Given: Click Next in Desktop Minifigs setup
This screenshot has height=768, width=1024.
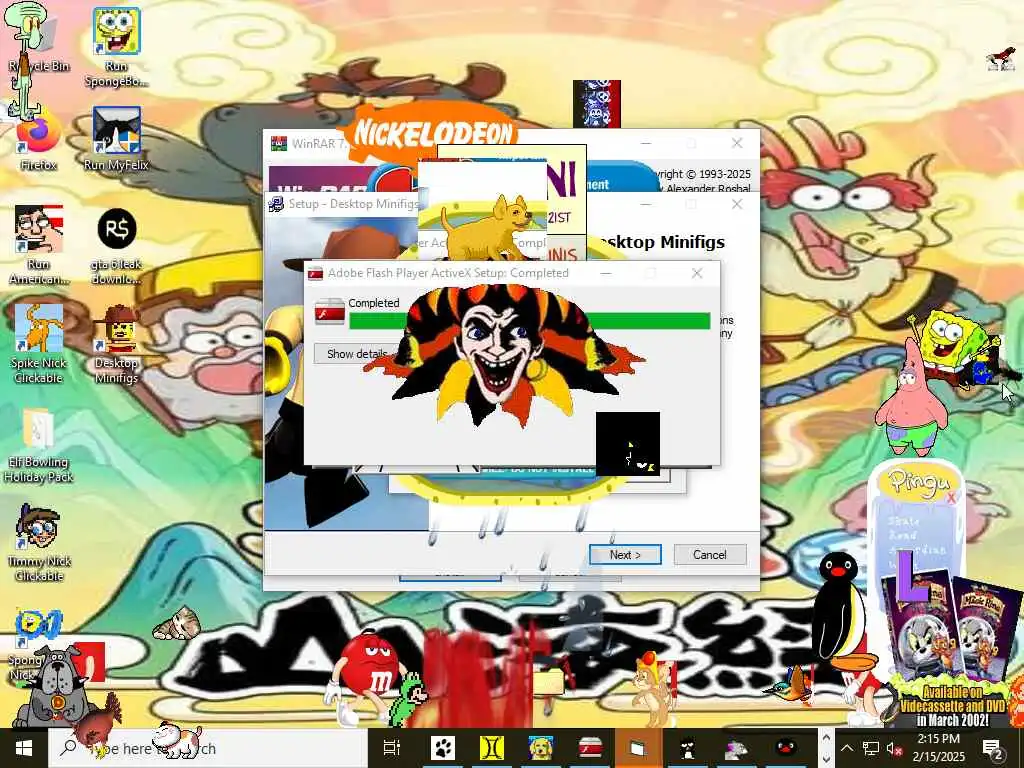Looking at the screenshot, I should point(625,554).
